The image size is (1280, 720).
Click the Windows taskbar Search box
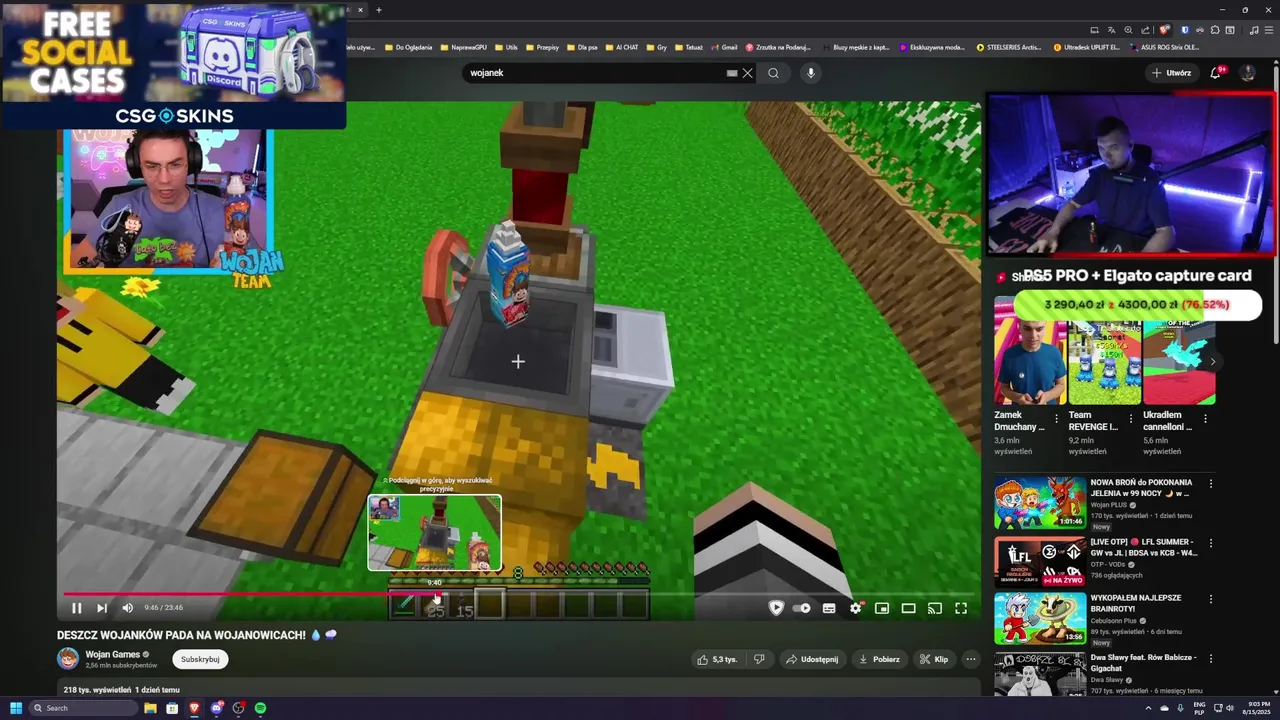[x=84, y=708]
